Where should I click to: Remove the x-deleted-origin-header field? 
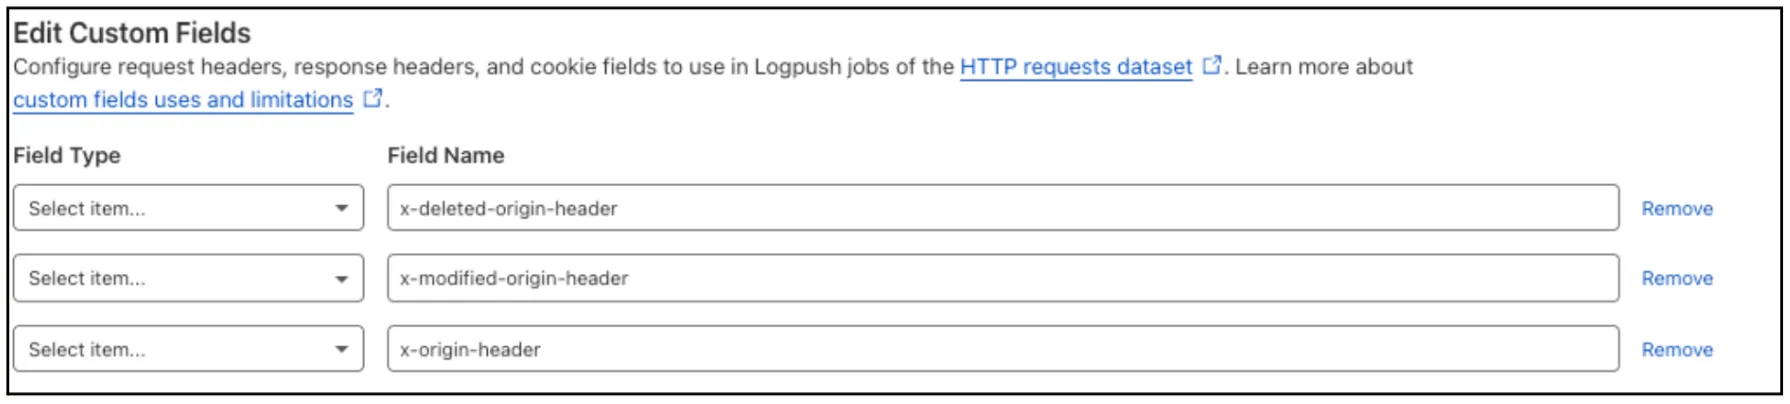pyautogui.click(x=1676, y=209)
